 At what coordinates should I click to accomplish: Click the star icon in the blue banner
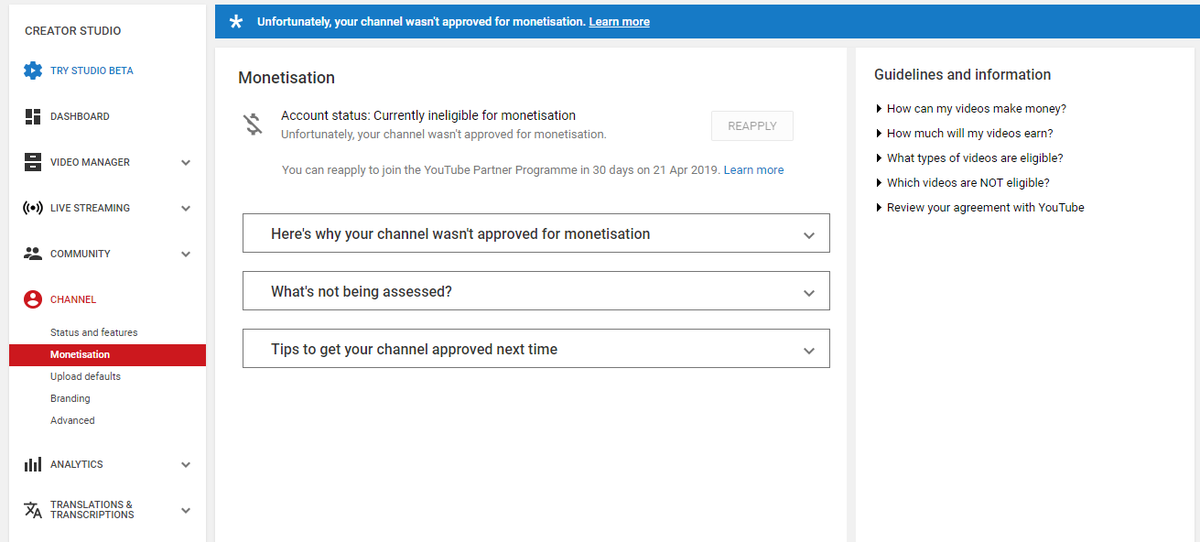pyautogui.click(x=236, y=21)
